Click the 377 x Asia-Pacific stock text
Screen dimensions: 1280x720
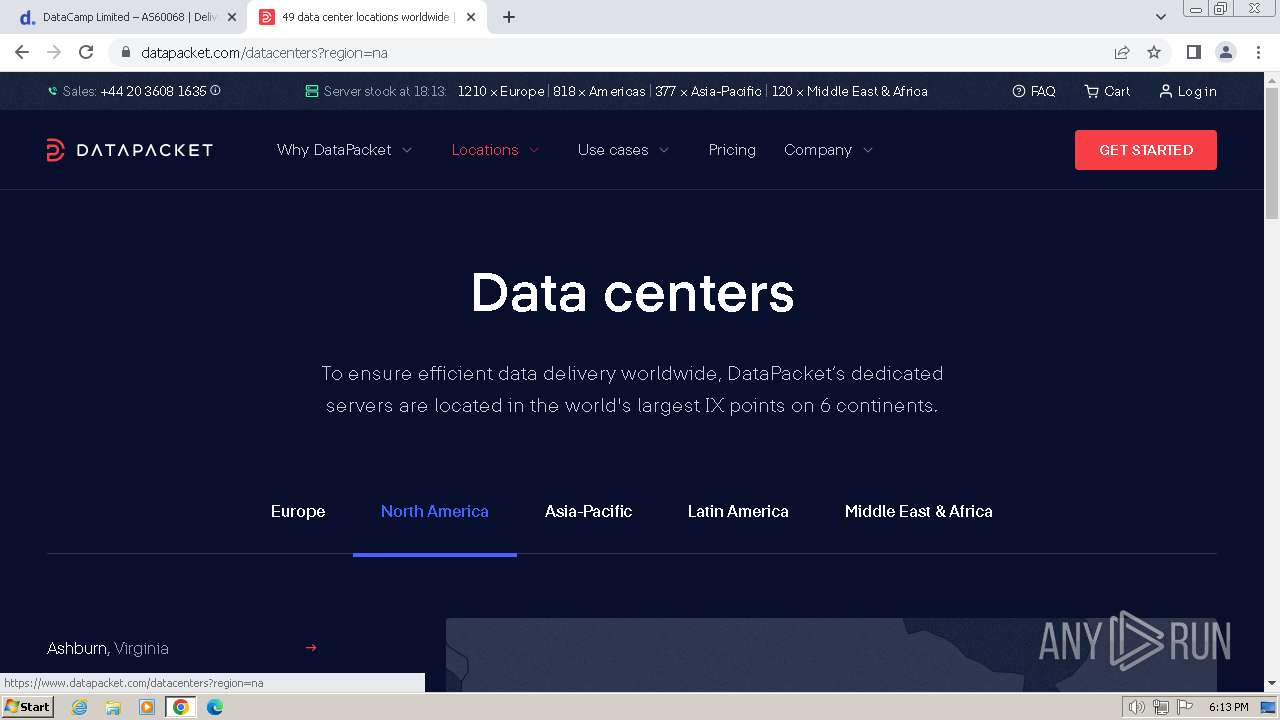click(x=708, y=91)
